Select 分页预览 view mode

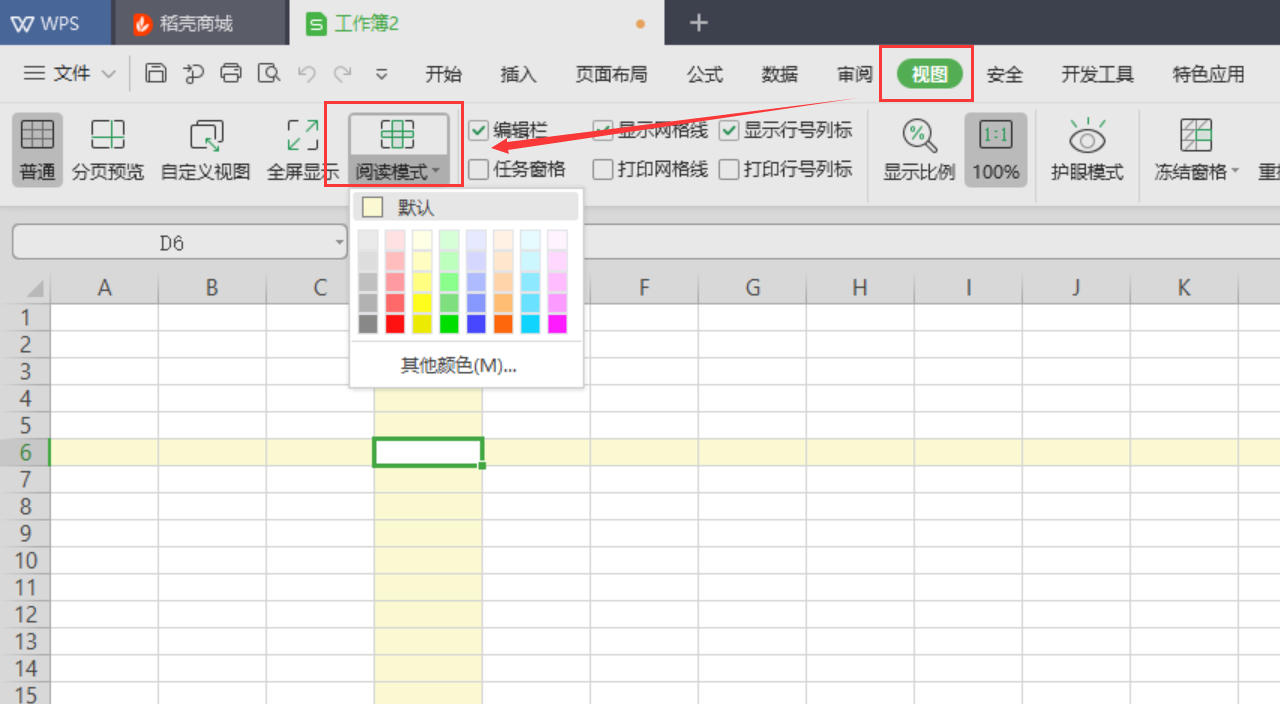pyautogui.click(x=107, y=149)
